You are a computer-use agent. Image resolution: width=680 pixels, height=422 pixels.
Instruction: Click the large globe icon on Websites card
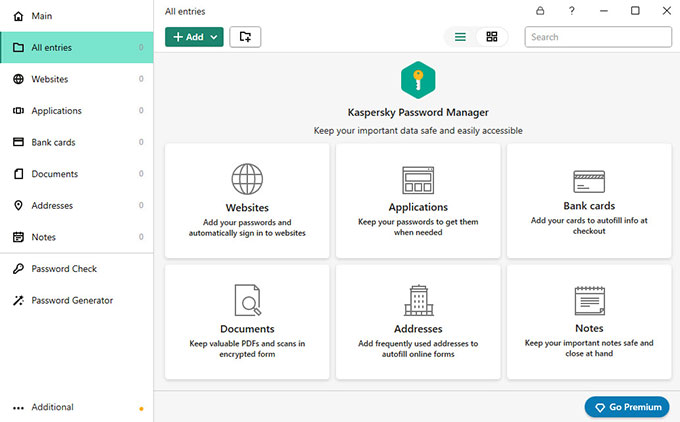pos(247,179)
